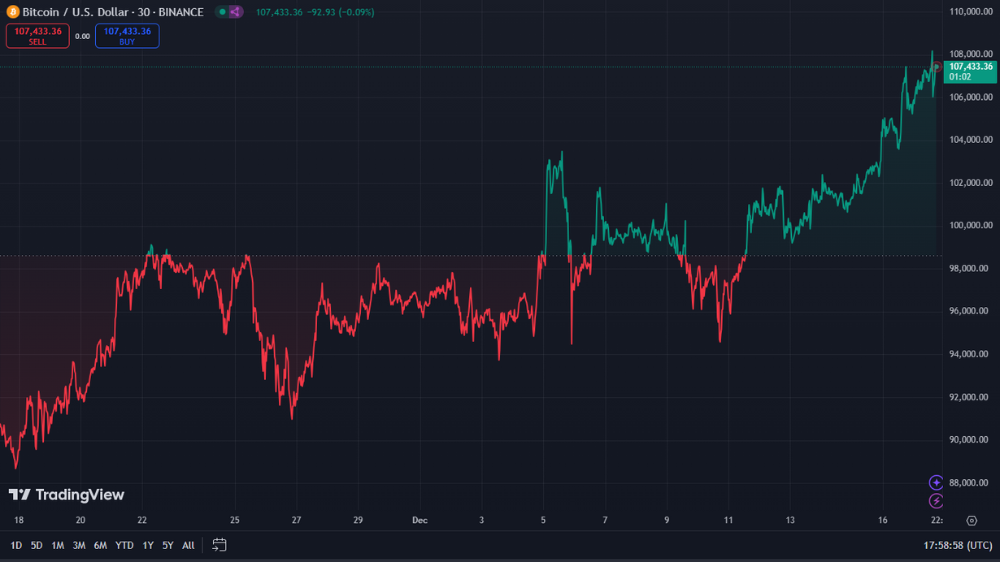Click the current price label 107,433.36 on the axis
Image resolution: width=1000 pixels, height=562 pixels.
tap(970, 71)
